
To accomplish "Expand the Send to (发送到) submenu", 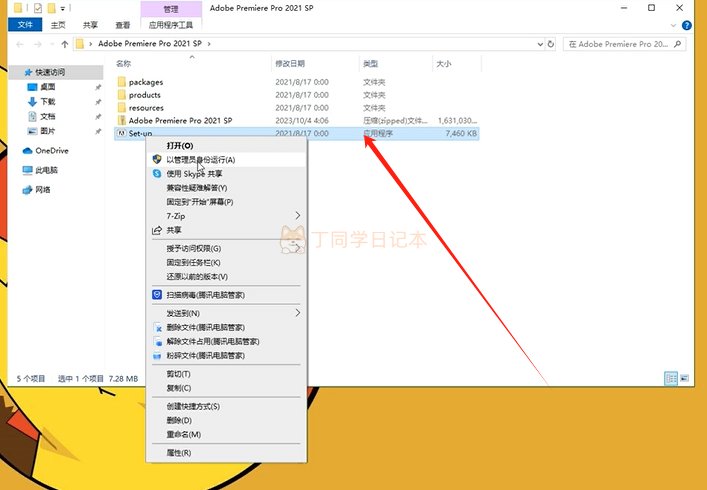I will point(226,313).
